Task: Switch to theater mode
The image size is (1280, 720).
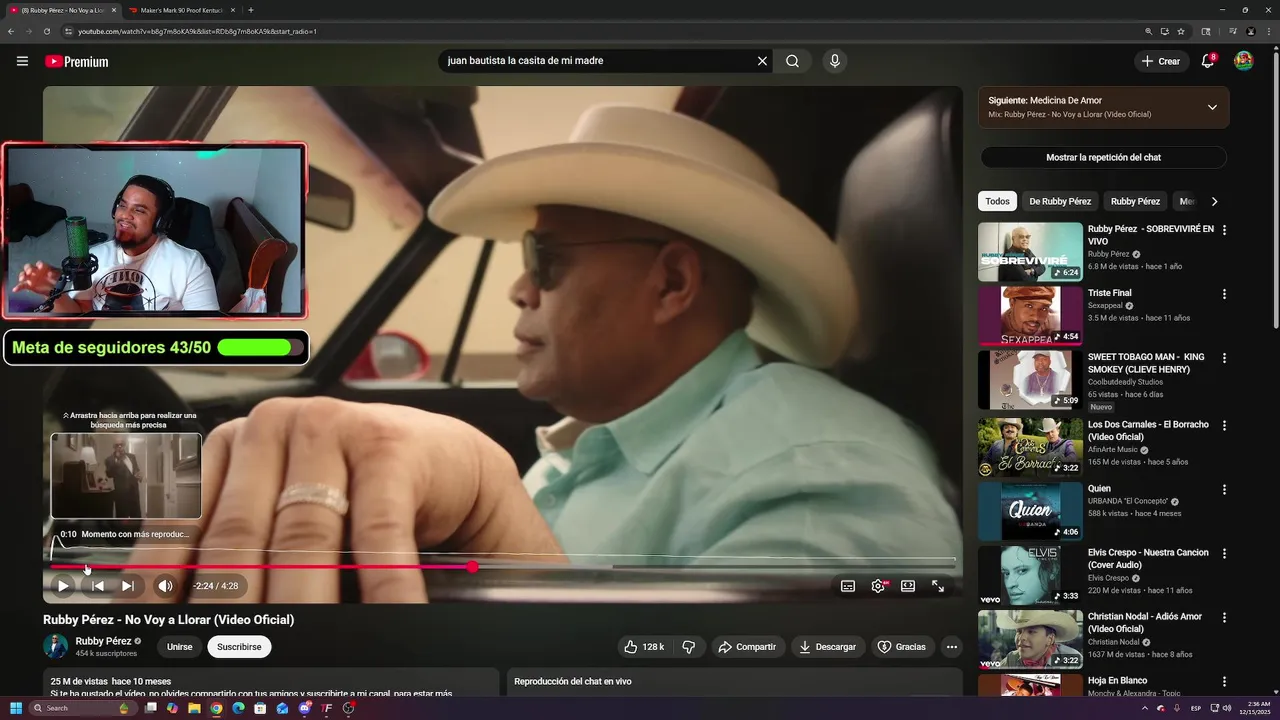Action: click(908, 586)
